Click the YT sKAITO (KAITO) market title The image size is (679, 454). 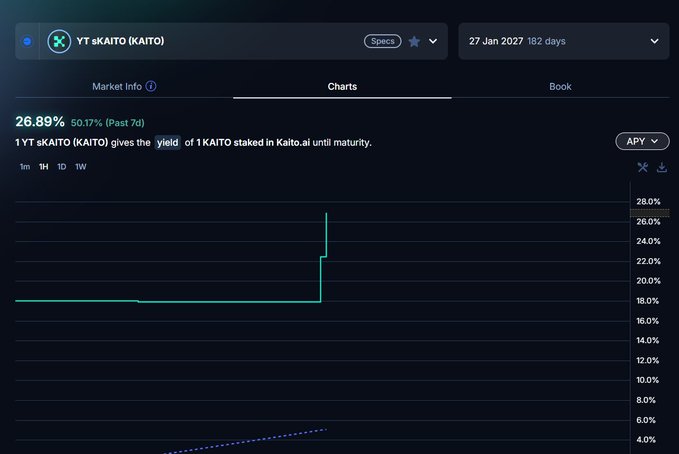[x=120, y=41]
